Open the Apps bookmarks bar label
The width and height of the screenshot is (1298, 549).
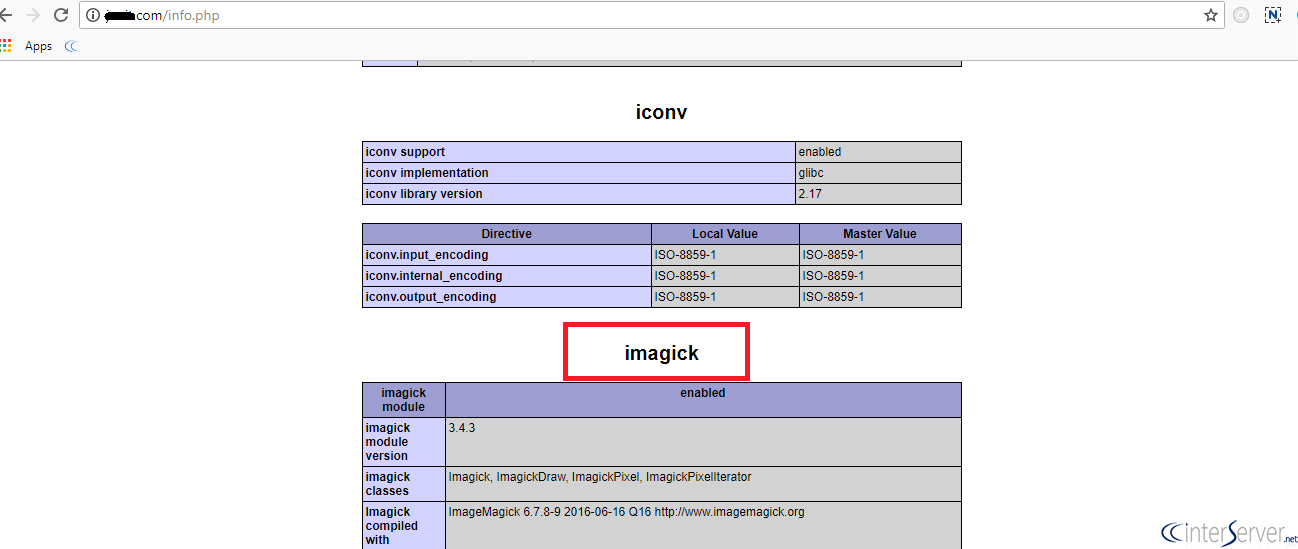[38, 46]
